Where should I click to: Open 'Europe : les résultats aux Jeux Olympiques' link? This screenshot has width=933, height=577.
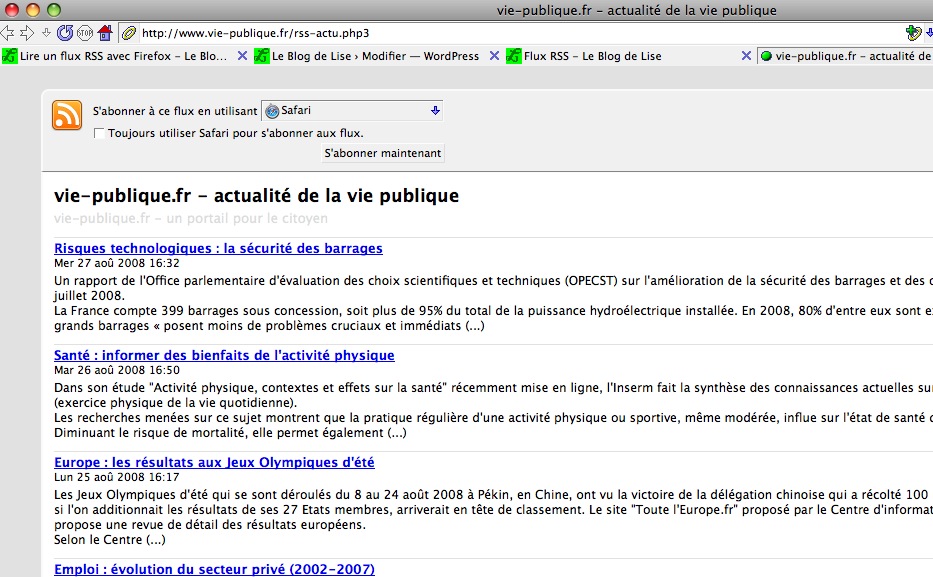(x=214, y=462)
